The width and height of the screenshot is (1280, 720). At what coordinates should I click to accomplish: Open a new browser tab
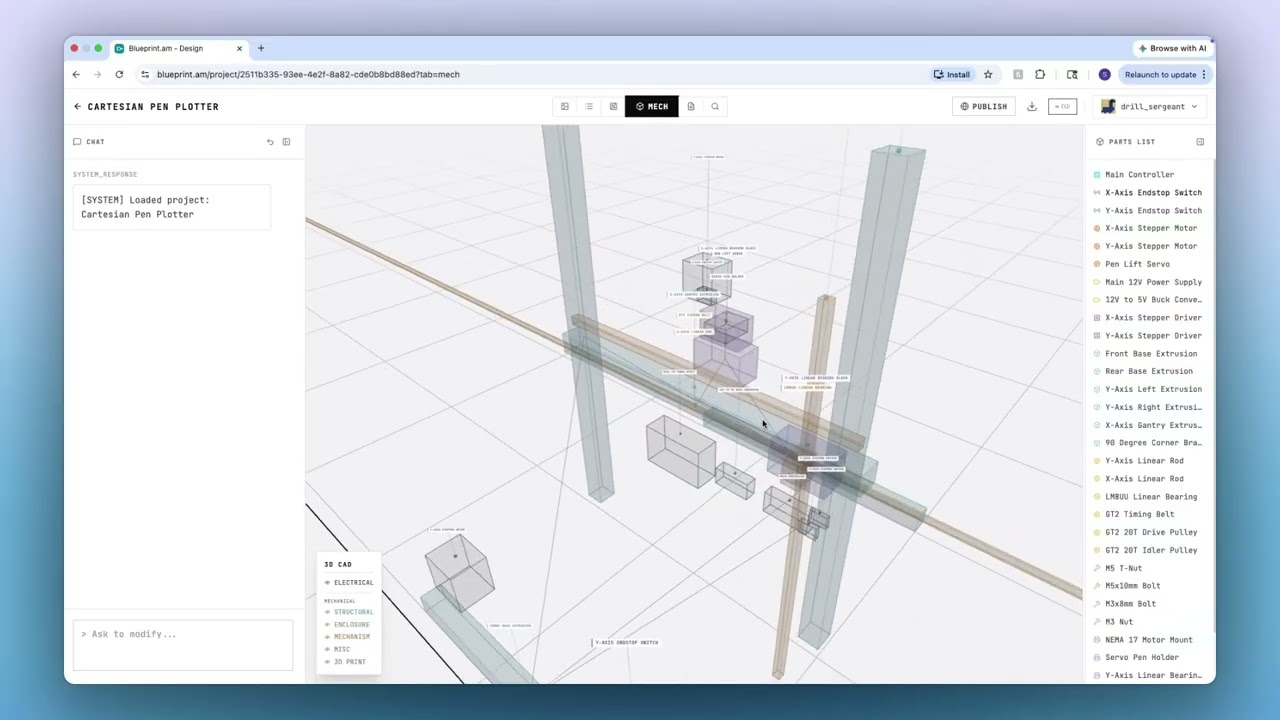click(261, 48)
